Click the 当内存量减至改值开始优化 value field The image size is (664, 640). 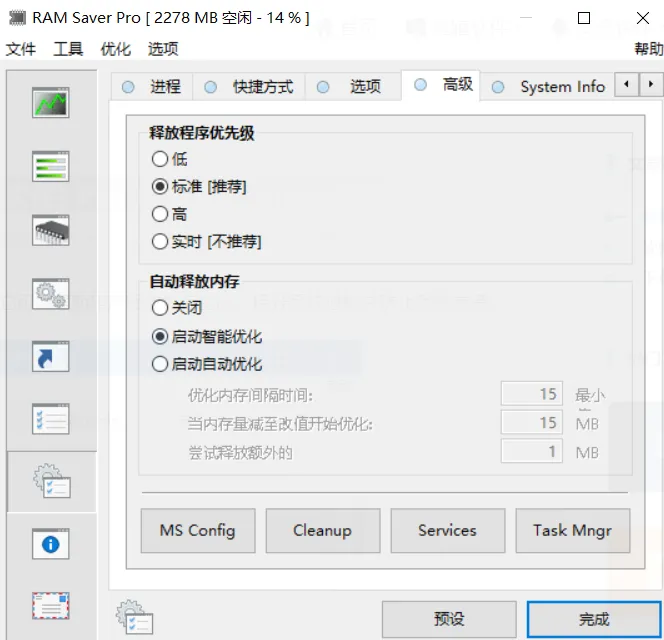531,422
